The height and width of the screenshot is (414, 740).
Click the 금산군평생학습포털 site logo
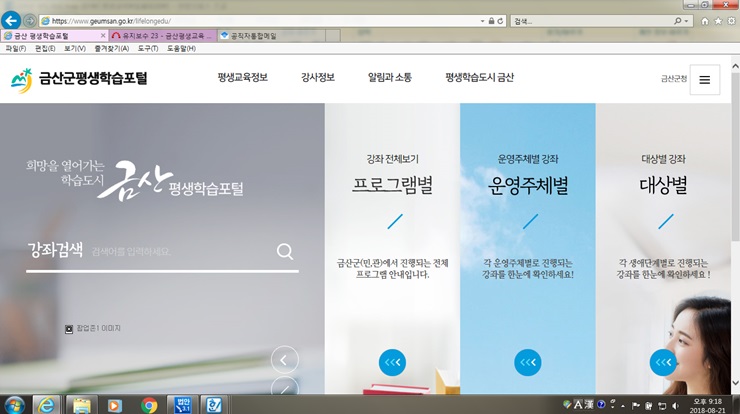pos(79,78)
